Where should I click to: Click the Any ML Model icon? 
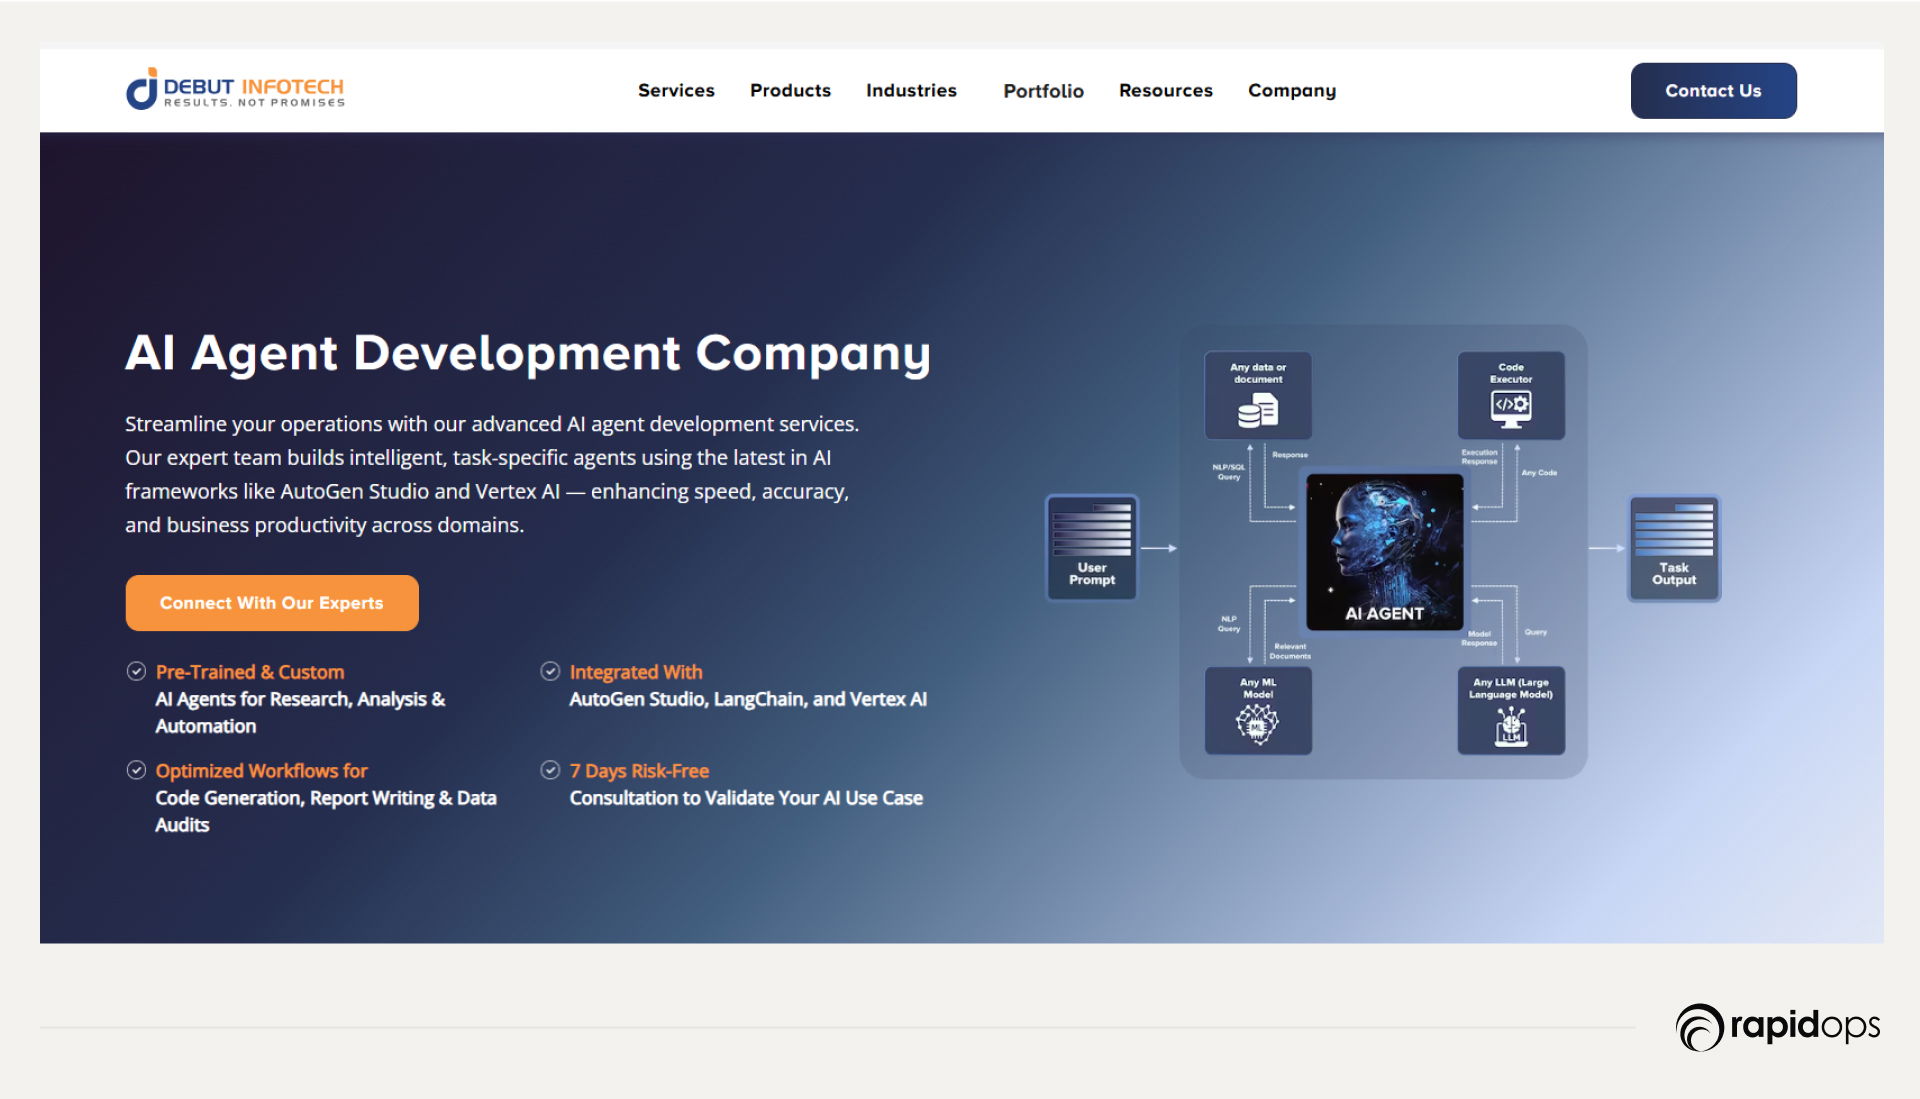[1257, 723]
